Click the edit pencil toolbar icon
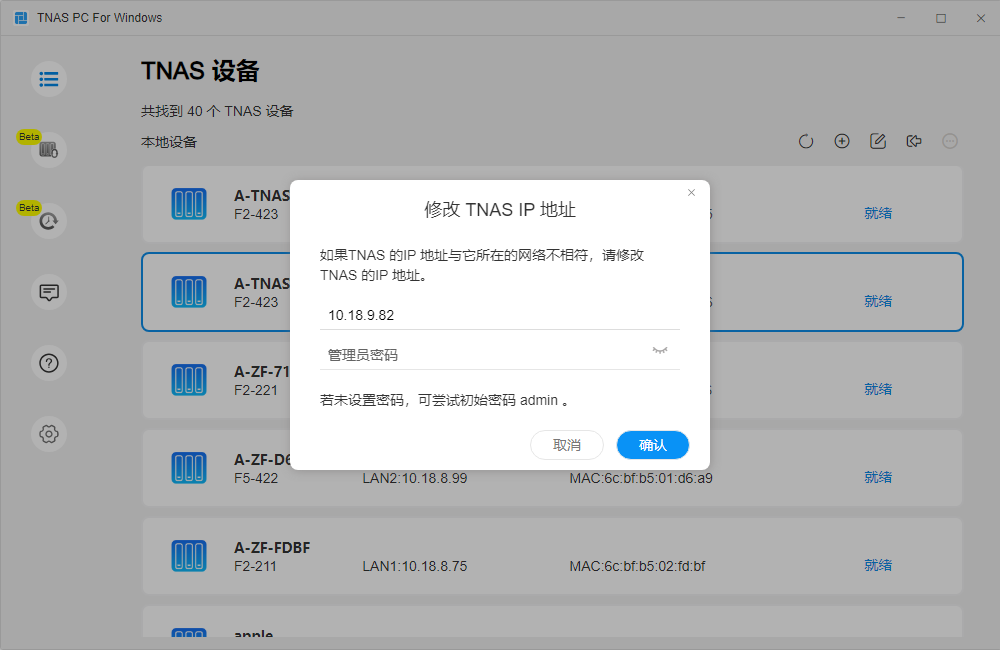Screen dimensions: 1000x650 878,141
